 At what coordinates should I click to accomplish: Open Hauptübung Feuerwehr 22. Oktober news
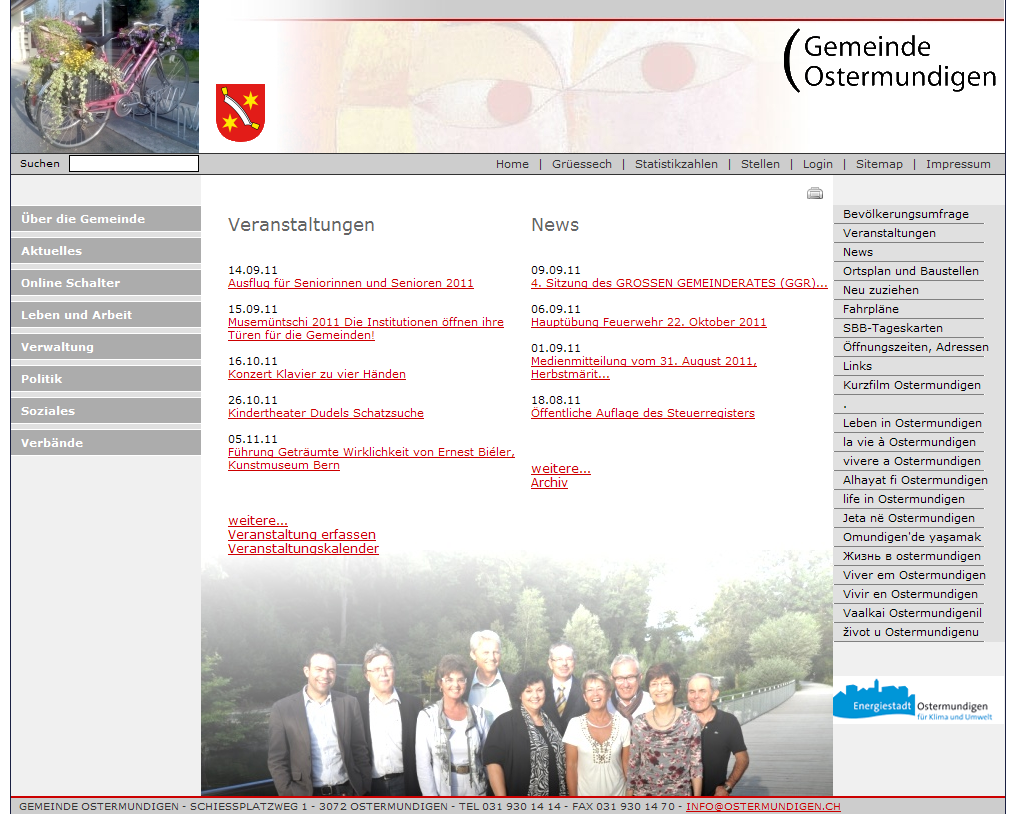(x=648, y=322)
